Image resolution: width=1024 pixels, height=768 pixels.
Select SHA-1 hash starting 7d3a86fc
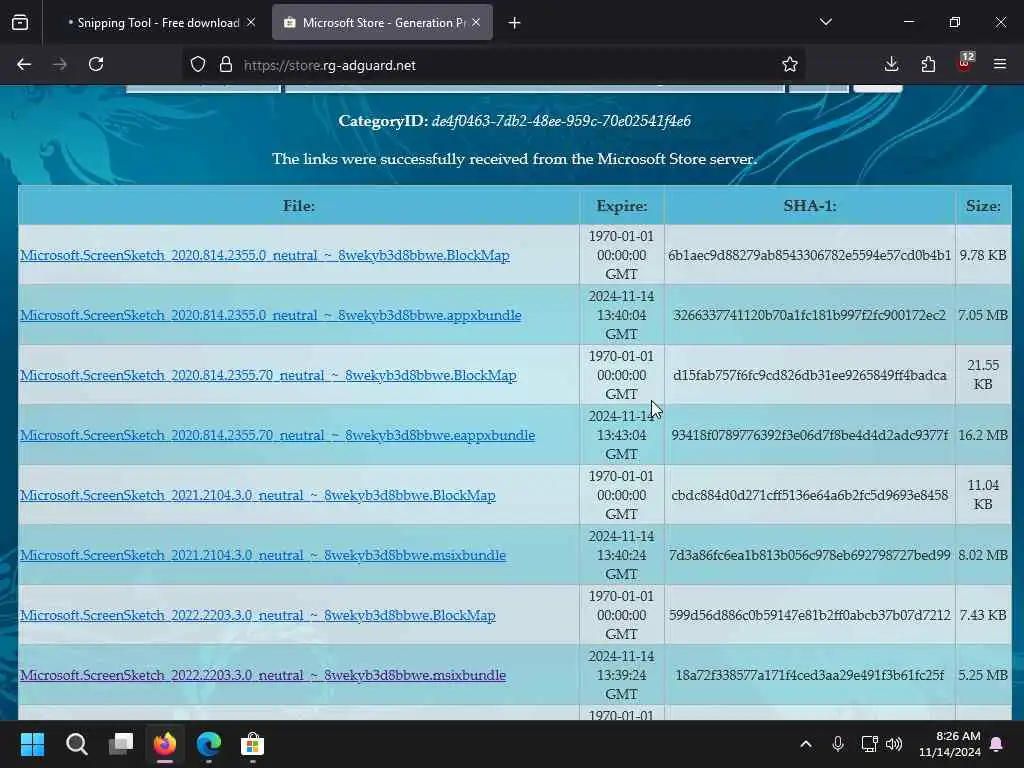coord(809,555)
